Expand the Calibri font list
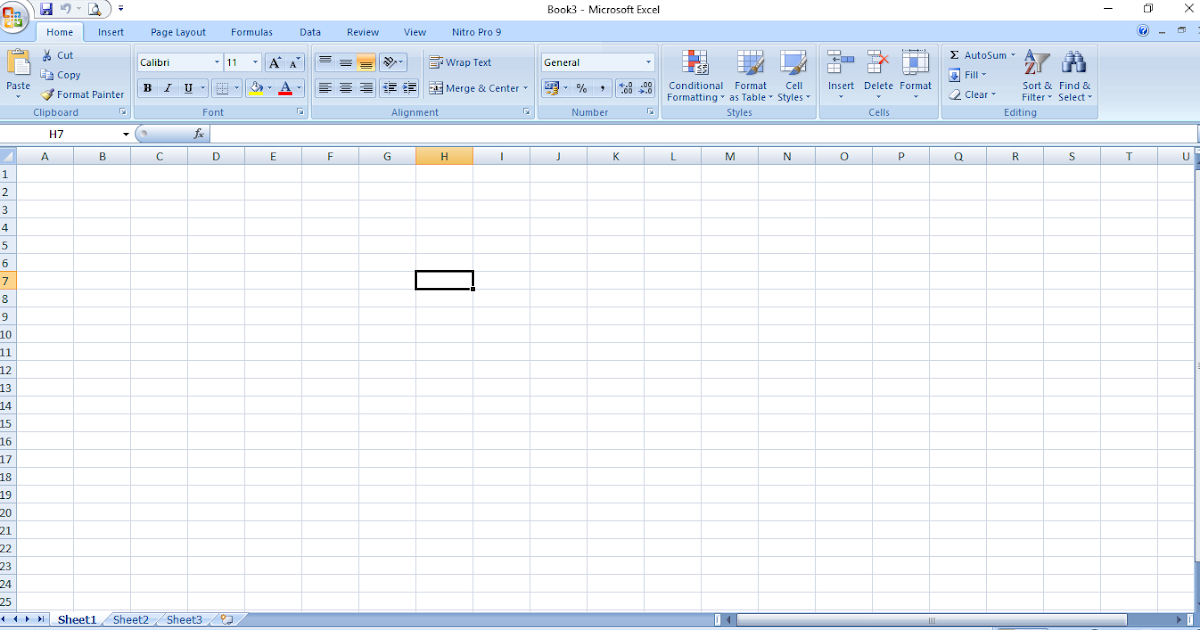The height and width of the screenshot is (630, 1200). [217, 61]
